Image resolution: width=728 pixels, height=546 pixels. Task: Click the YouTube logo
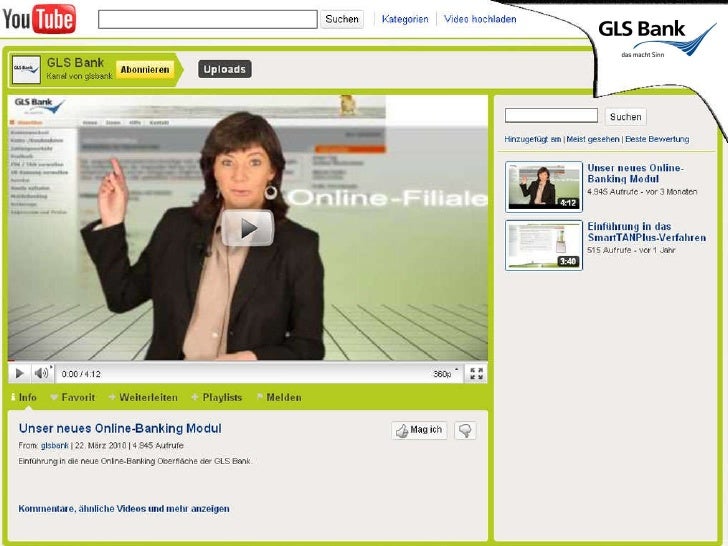click(39, 19)
